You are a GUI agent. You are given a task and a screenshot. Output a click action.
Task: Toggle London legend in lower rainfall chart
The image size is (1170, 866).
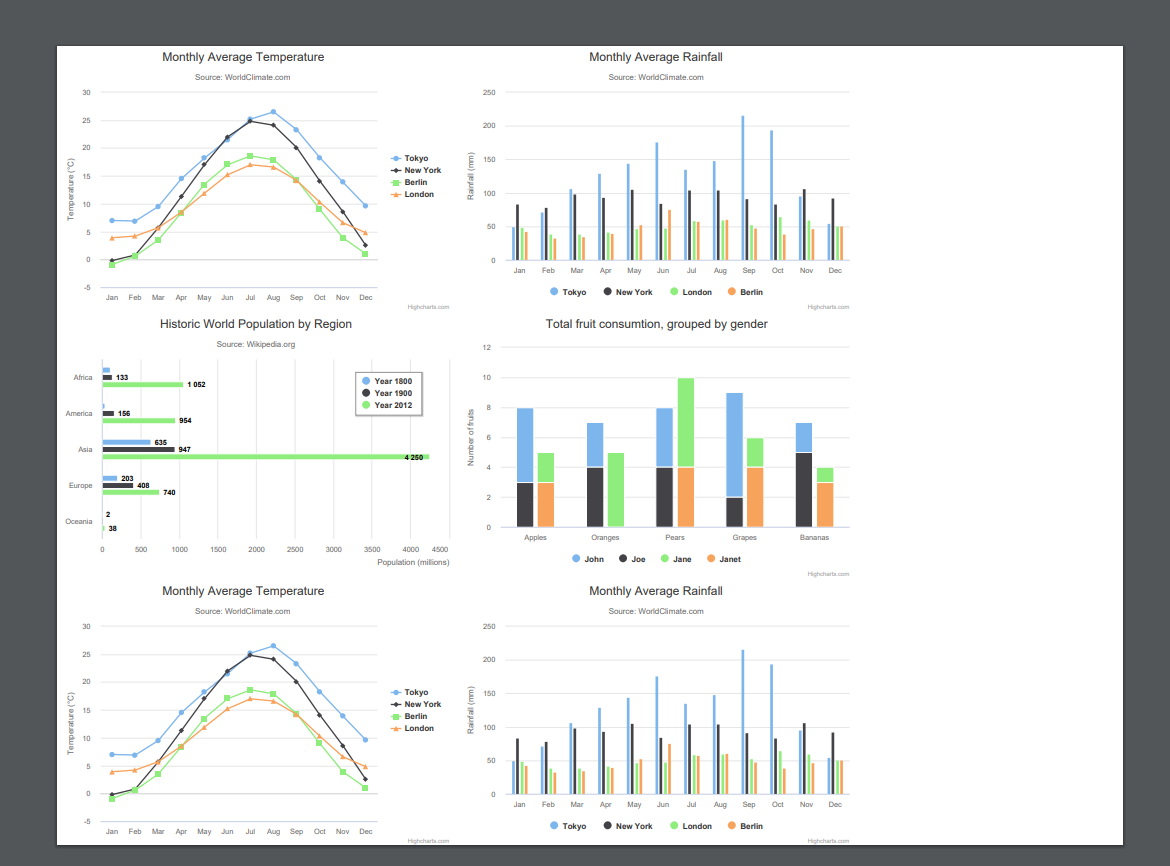tap(691, 826)
